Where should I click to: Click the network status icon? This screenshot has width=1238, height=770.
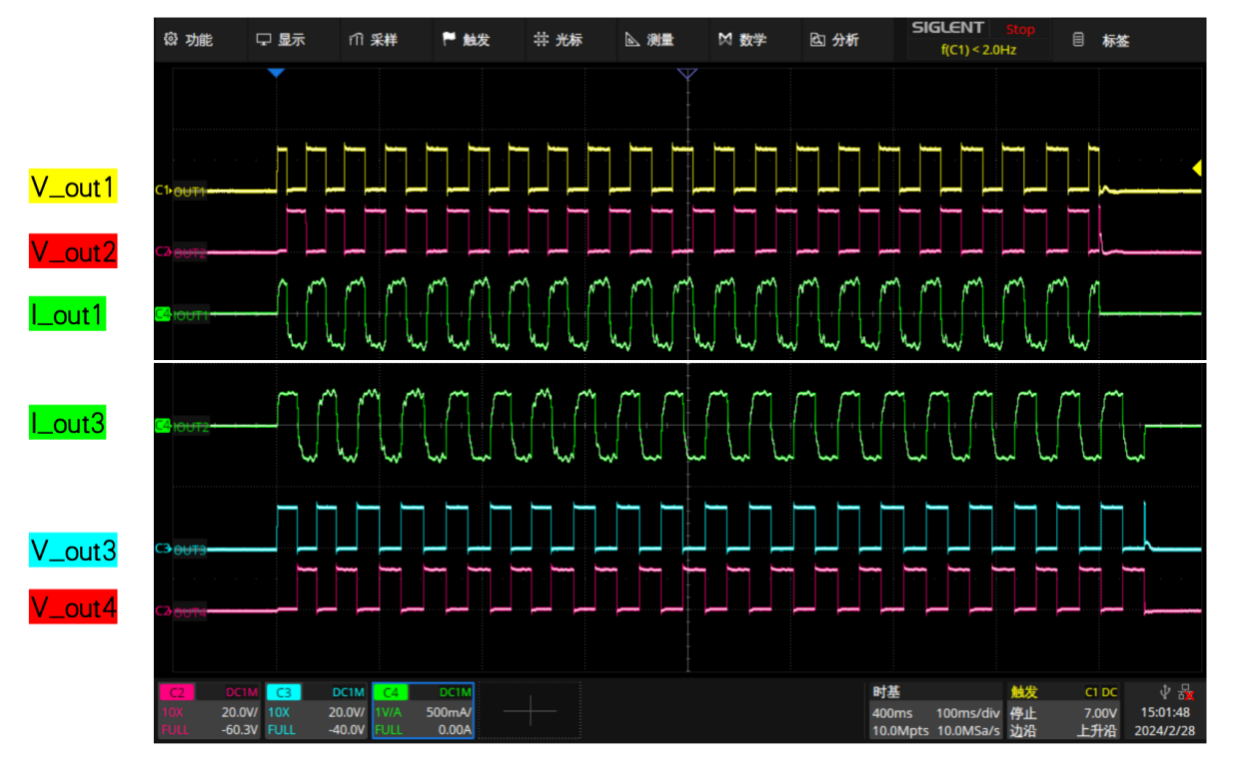[1187, 691]
